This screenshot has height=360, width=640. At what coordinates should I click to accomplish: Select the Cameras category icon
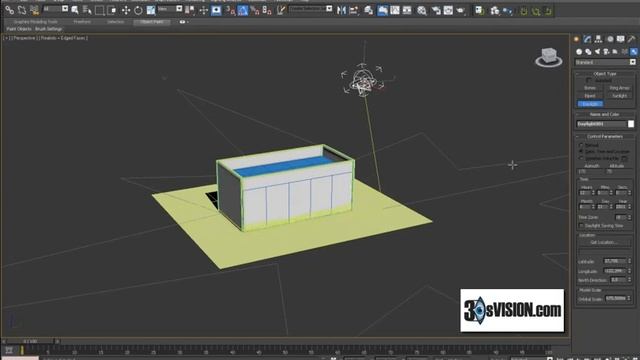pos(606,51)
